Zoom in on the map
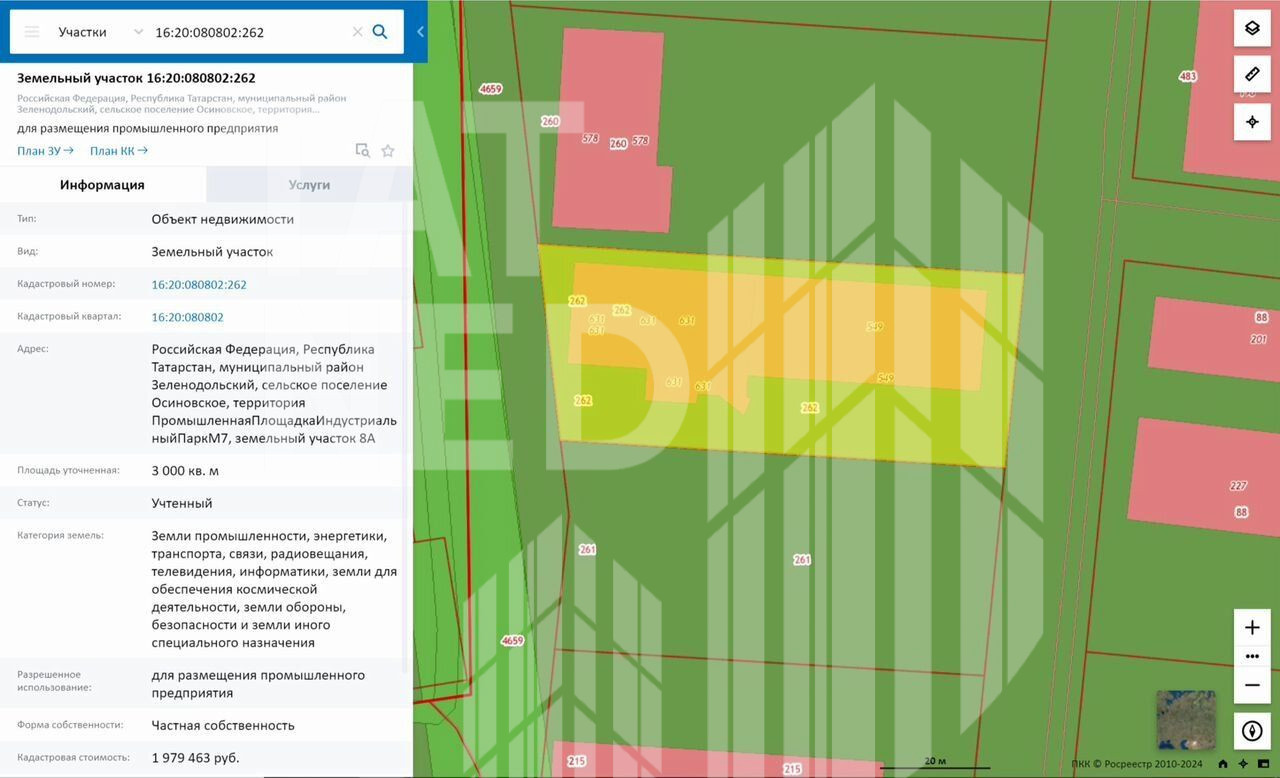This screenshot has width=1280, height=778. (x=1252, y=628)
